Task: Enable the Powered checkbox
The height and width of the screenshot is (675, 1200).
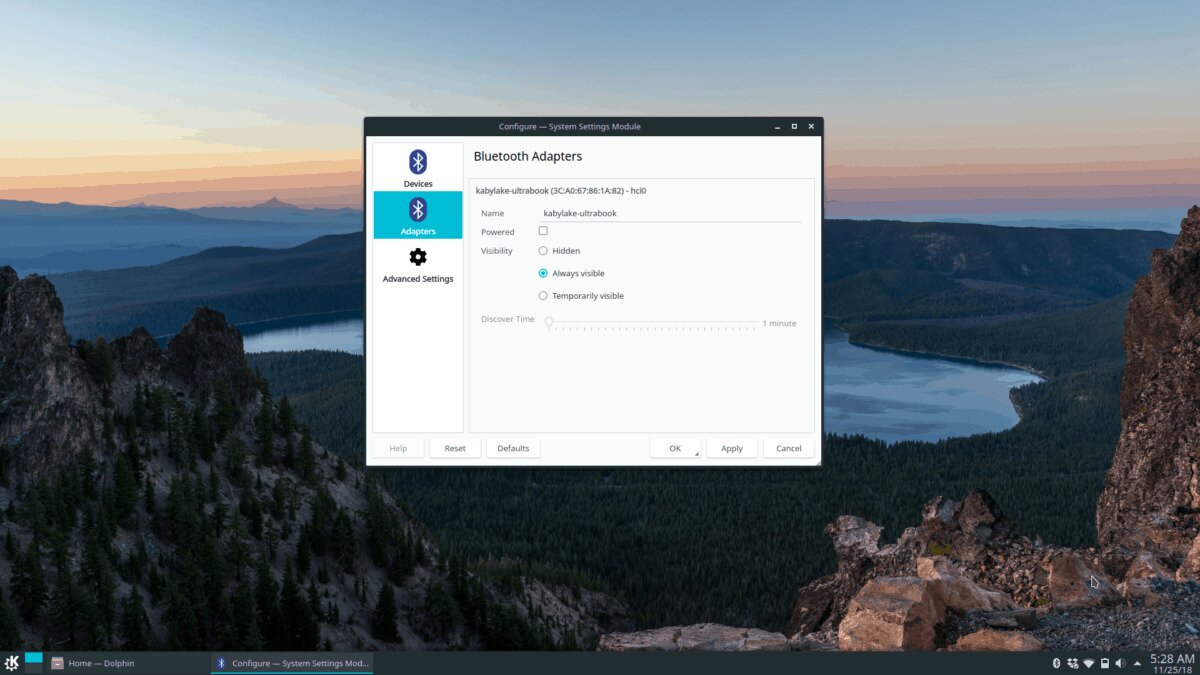Action: coord(543,231)
